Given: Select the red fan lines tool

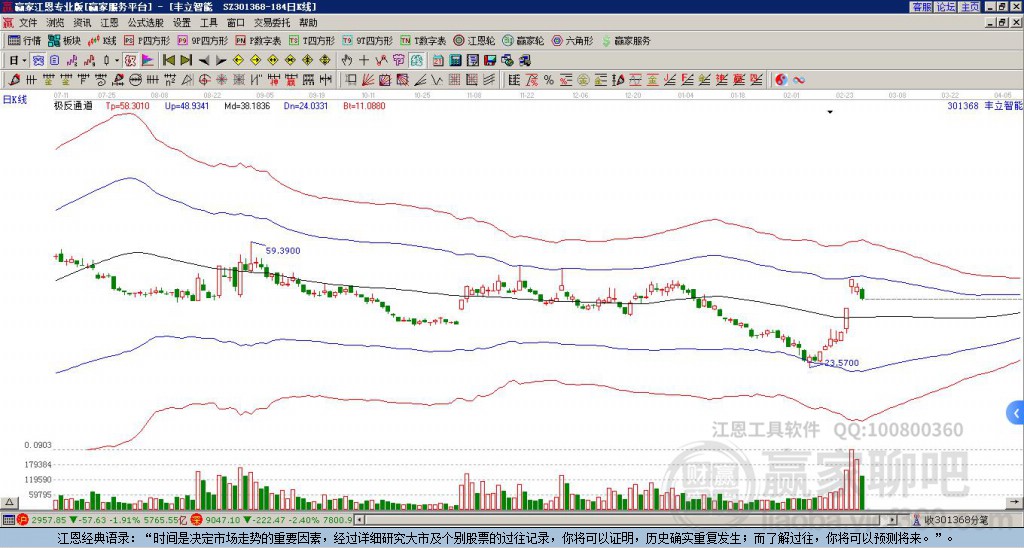Looking at the screenshot, I should point(368,80).
